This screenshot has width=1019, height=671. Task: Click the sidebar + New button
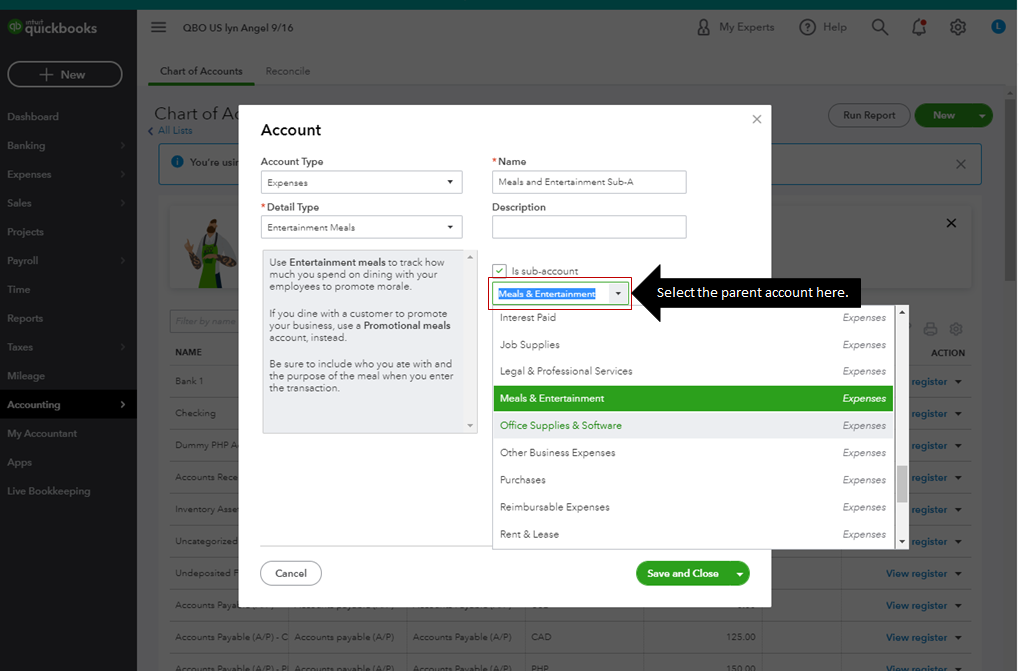click(65, 74)
